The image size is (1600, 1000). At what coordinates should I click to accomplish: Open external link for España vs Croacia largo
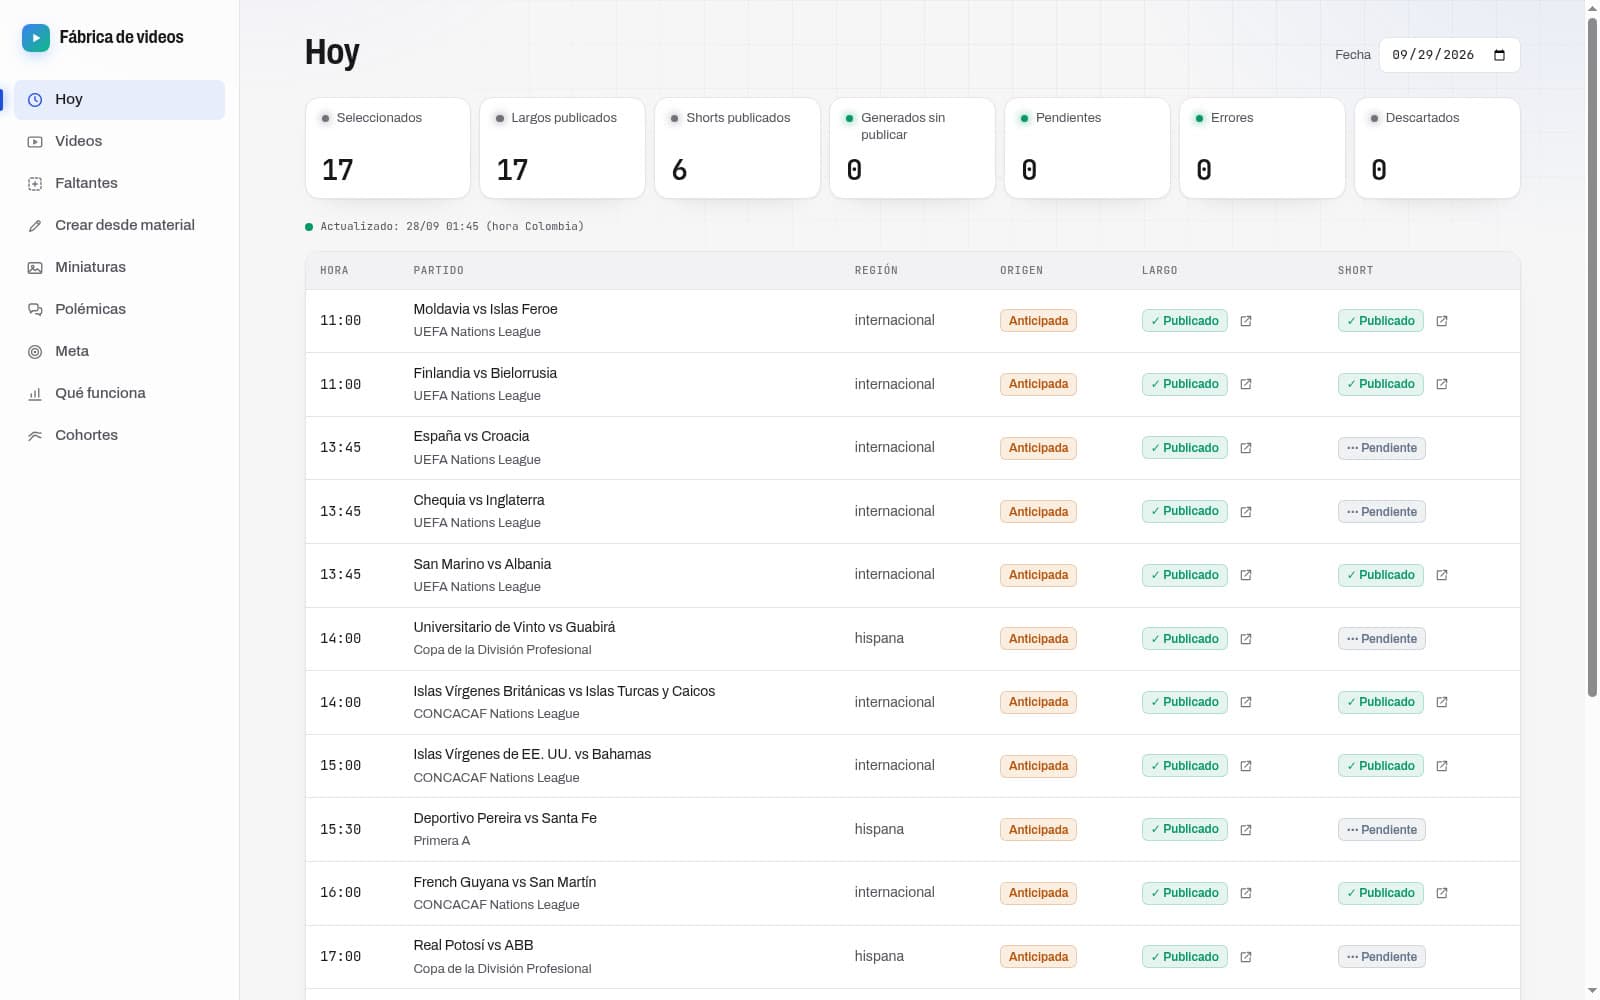click(x=1246, y=448)
